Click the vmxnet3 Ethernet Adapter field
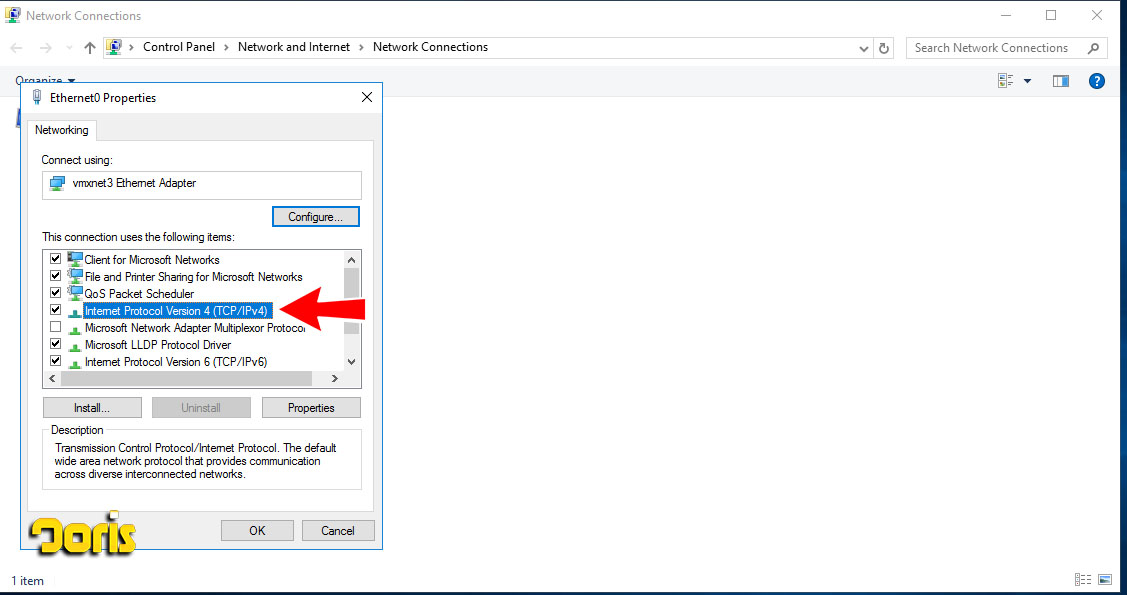 (x=202, y=185)
